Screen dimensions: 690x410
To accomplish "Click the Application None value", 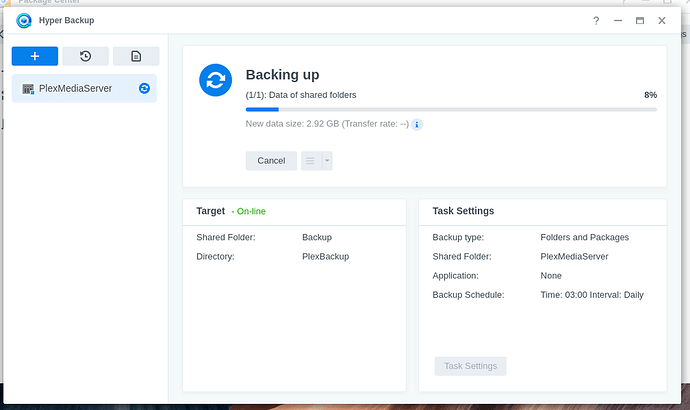I will pos(551,276).
